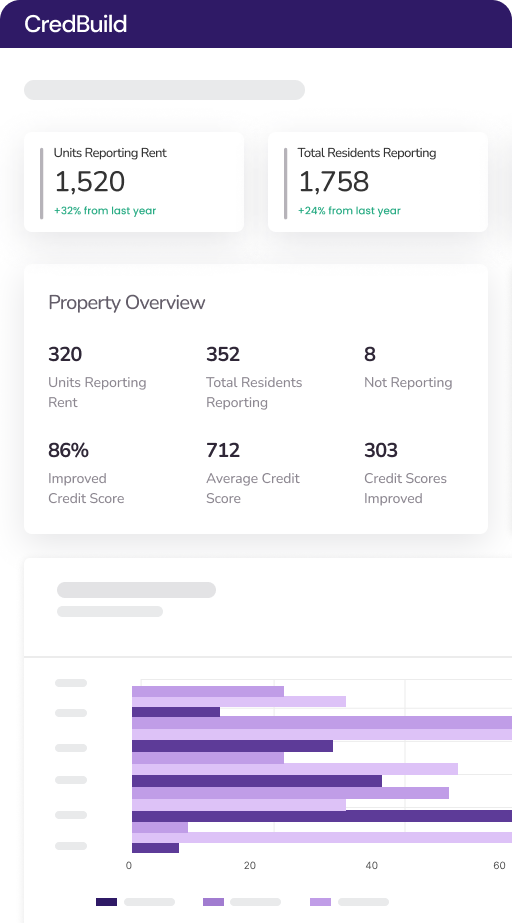Click the 40 axis label on chart
The width and height of the screenshot is (512, 923).
[371, 866]
